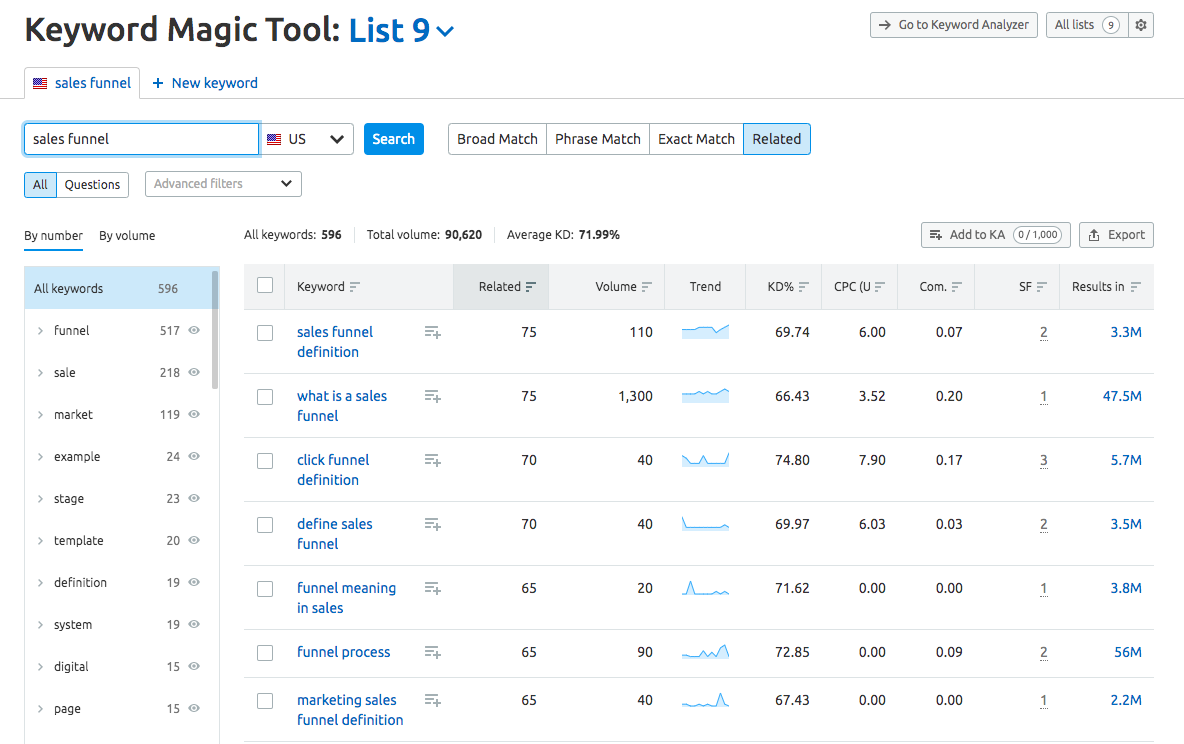Click add-to-list icon for 'click funnel definition'

432,460
